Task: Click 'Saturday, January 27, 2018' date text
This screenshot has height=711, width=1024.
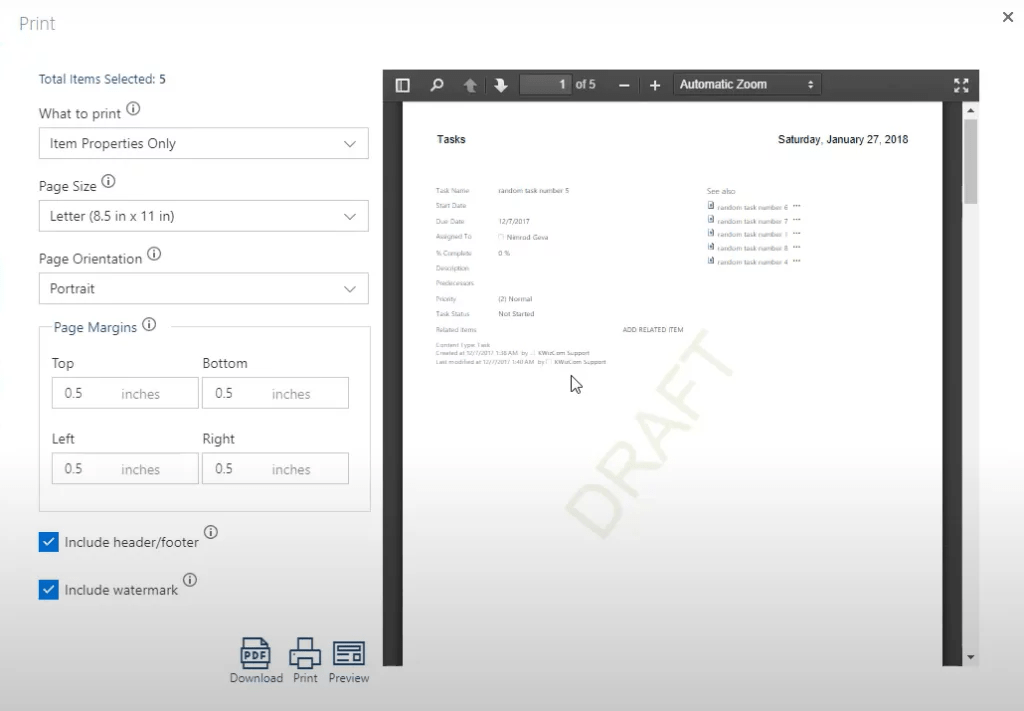Action: (842, 139)
